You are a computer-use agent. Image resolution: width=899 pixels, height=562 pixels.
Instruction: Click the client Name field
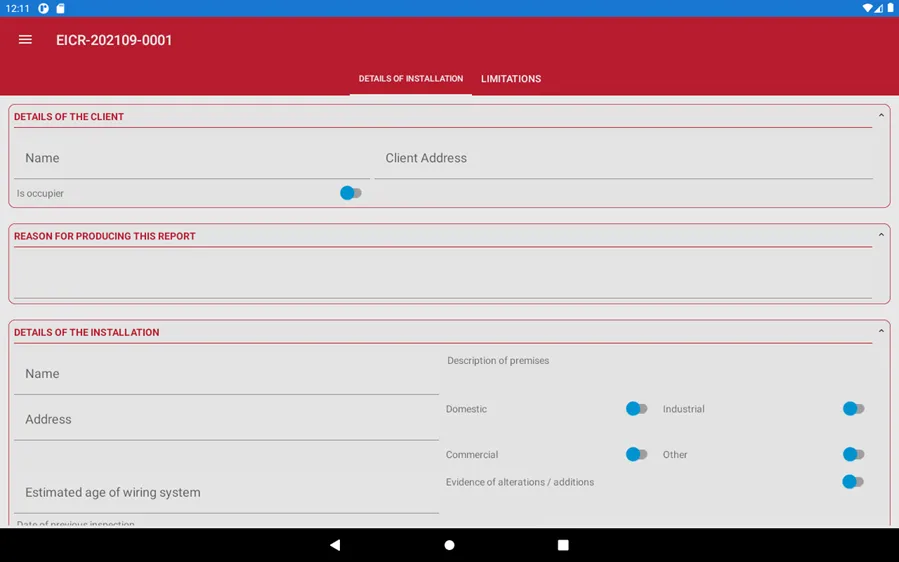coord(190,159)
